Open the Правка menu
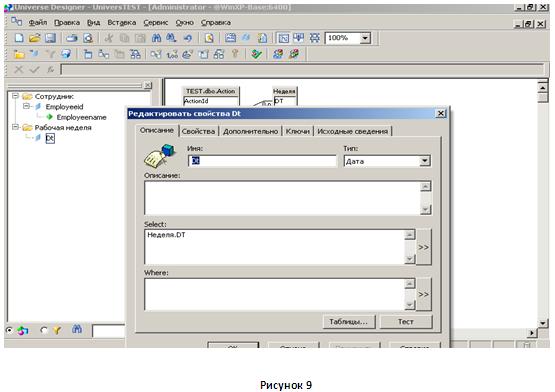 pos(67,23)
